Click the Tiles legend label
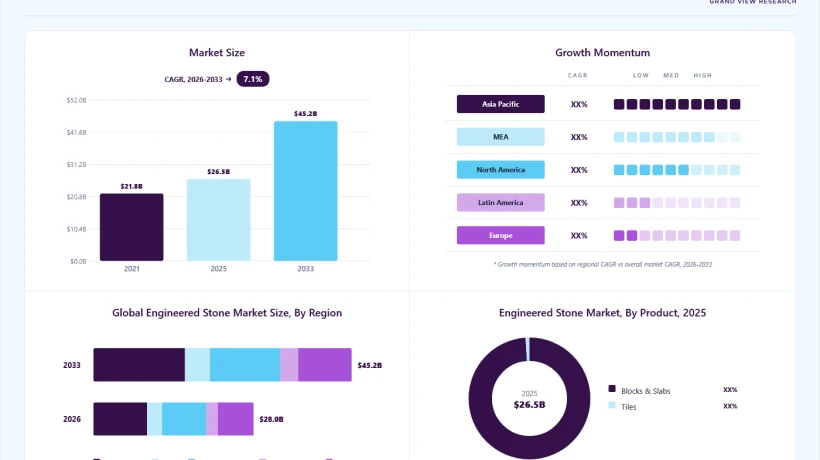This screenshot has height=460, width=820. point(629,407)
